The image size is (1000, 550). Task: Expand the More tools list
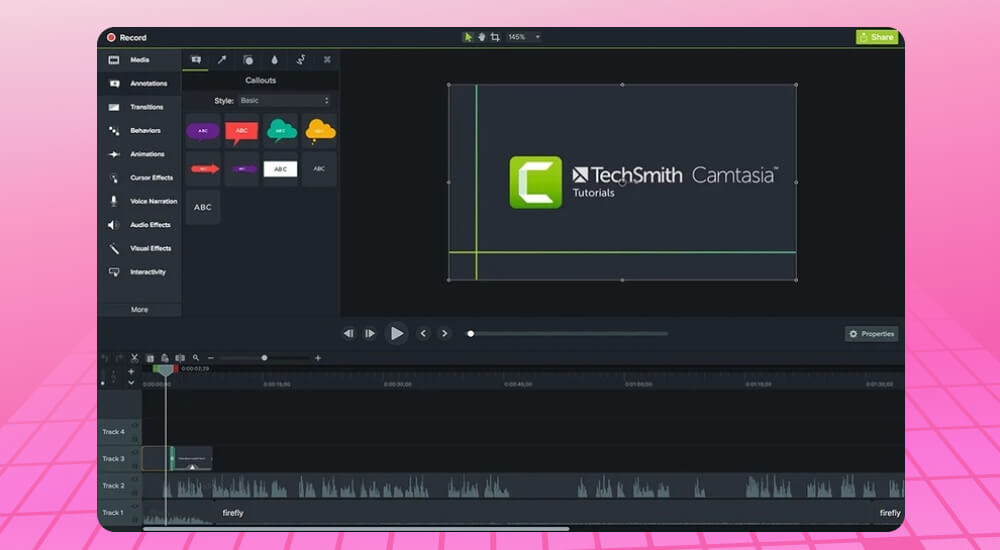click(140, 309)
